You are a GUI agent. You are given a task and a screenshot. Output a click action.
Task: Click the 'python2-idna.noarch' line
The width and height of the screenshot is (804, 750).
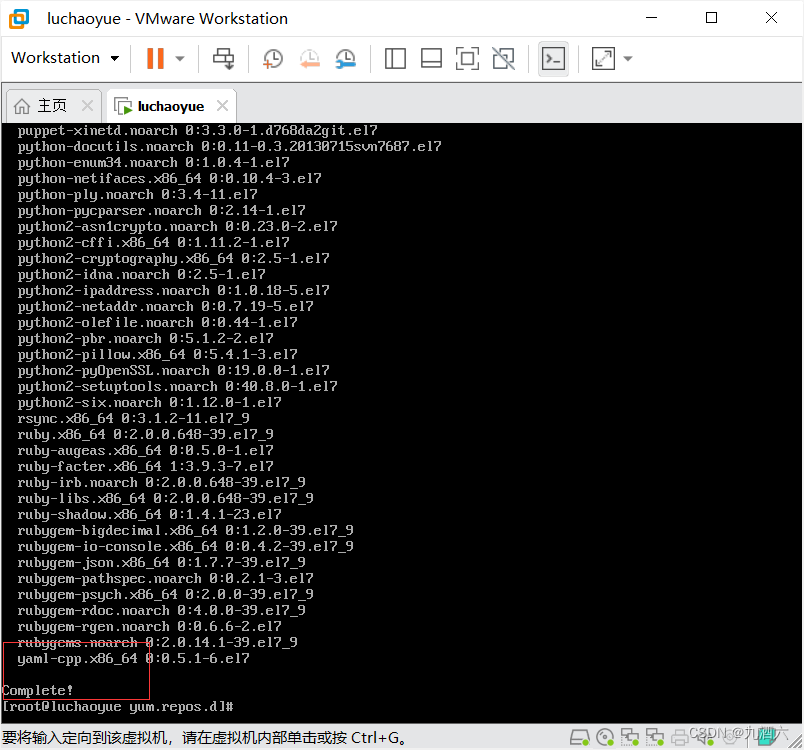coord(142,275)
